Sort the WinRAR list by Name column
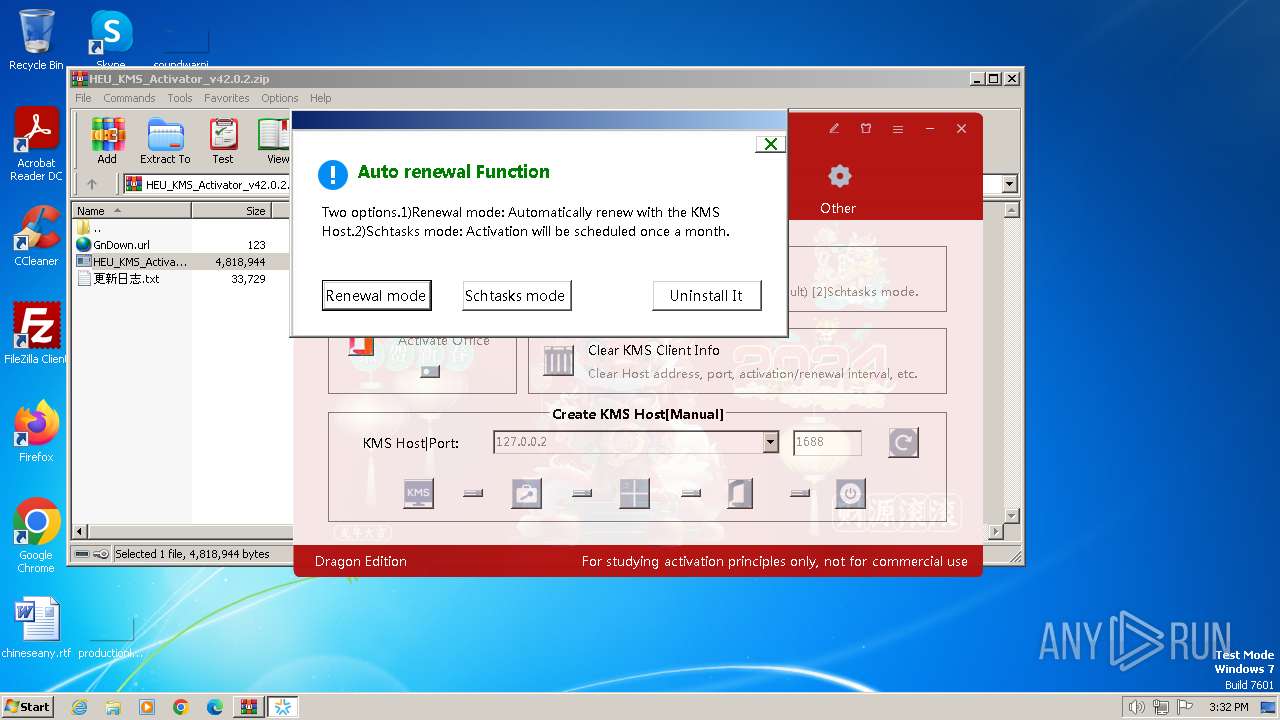This screenshot has height=720, width=1280. [x=132, y=211]
